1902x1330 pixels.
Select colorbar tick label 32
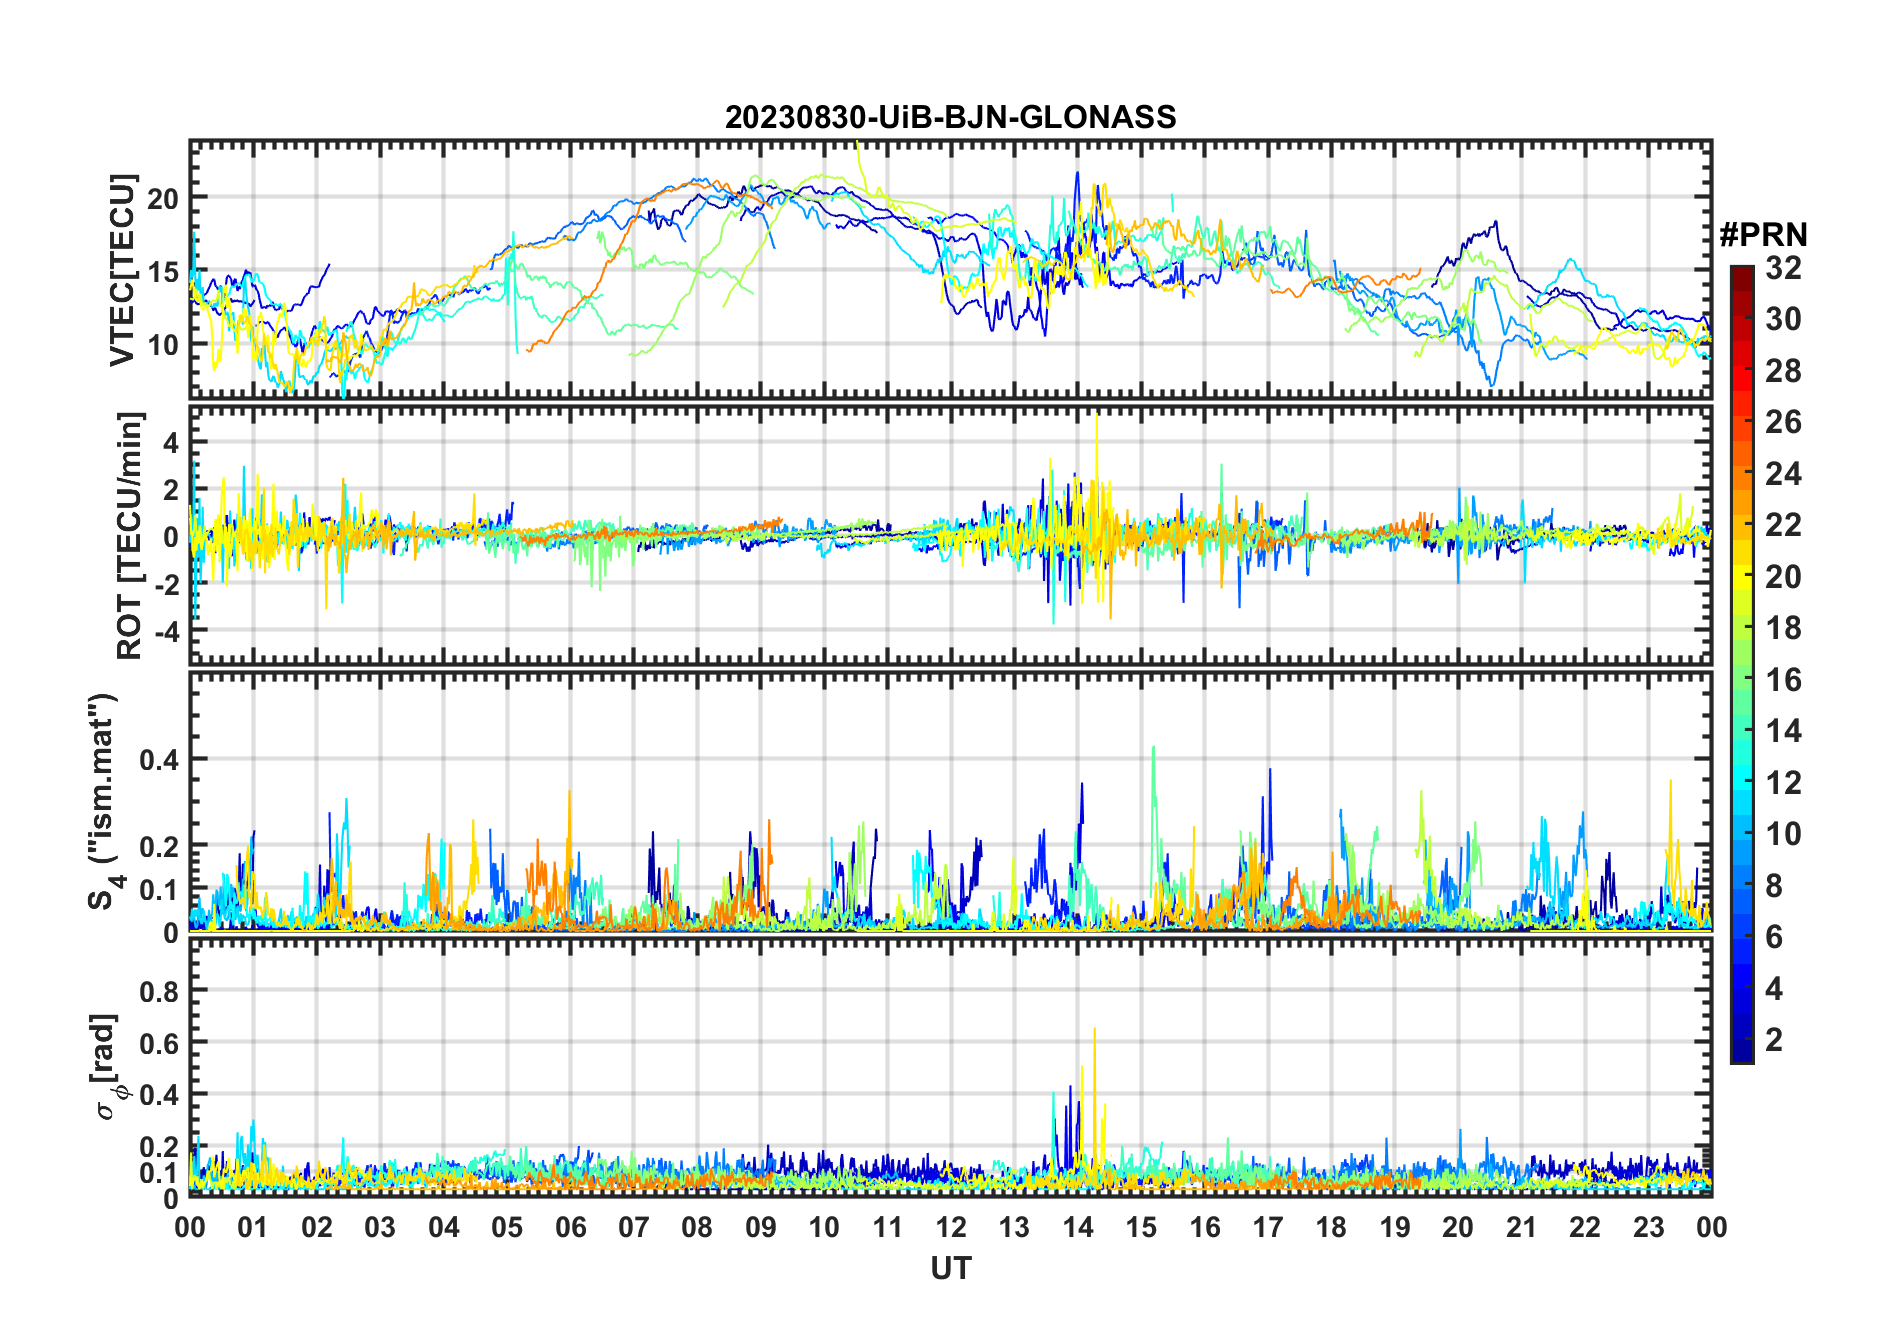(x=1782, y=268)
